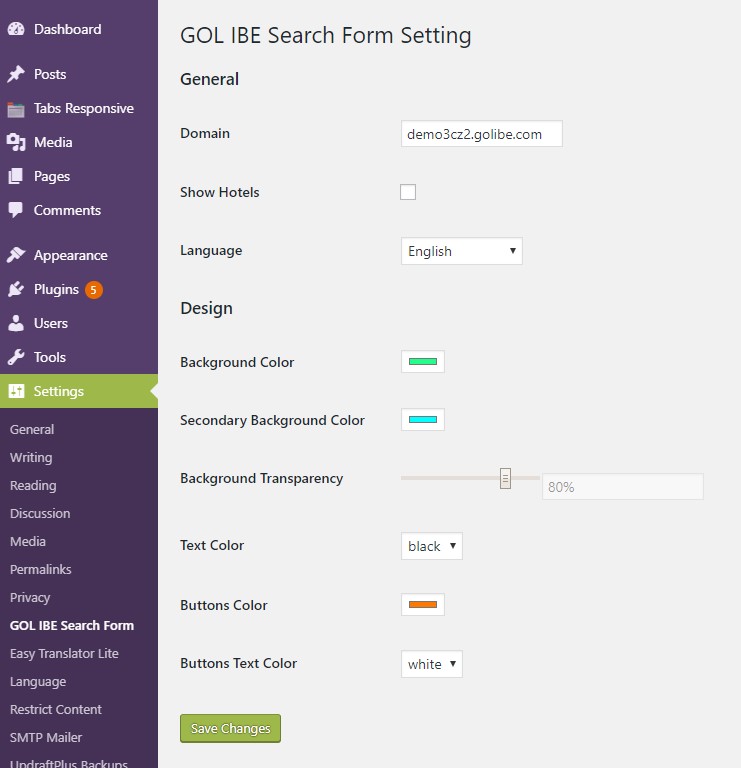Enable the Show Hotels checkbox

click(x=408, y=192)
